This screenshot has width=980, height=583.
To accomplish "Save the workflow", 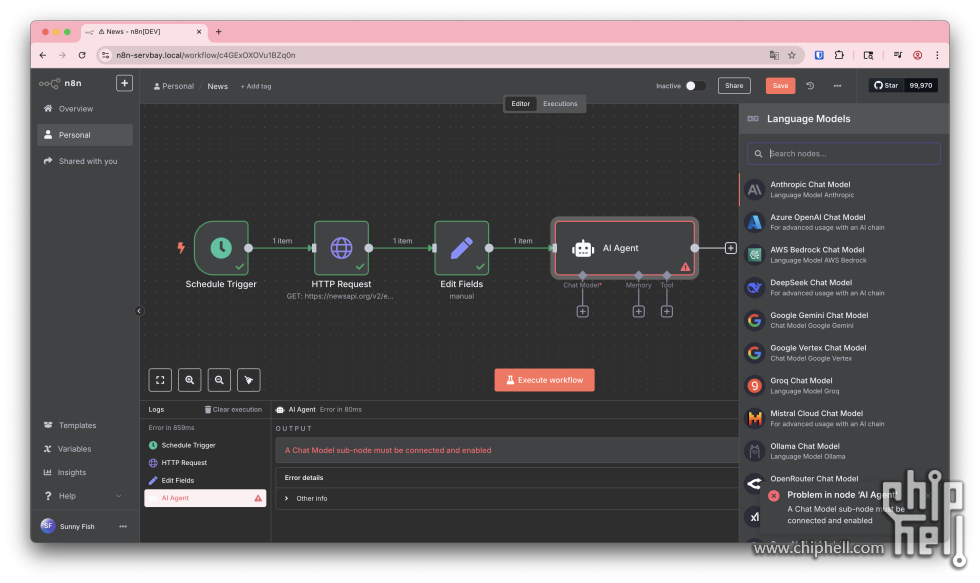I will [780, 86].
